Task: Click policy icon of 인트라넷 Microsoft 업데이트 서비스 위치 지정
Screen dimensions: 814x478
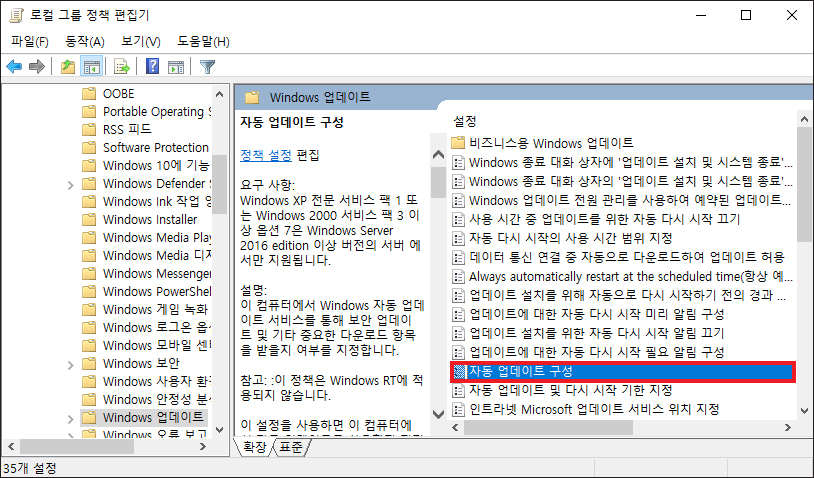Action: click(x=458, y=409)
